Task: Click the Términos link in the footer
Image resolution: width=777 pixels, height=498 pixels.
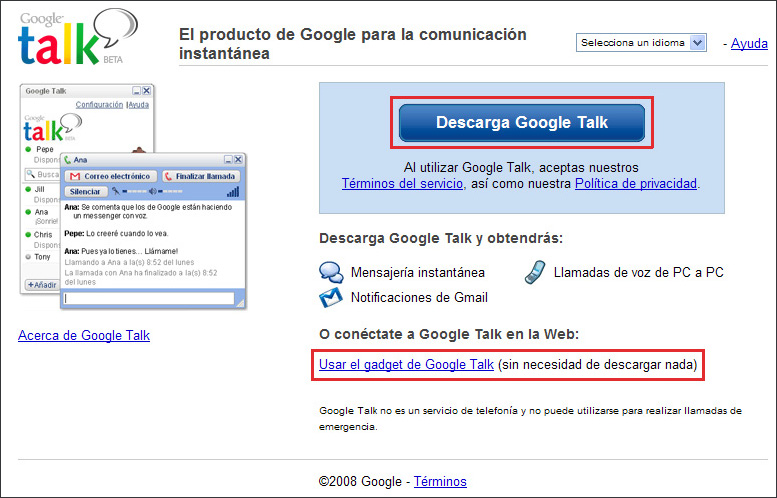Action: 440,480
